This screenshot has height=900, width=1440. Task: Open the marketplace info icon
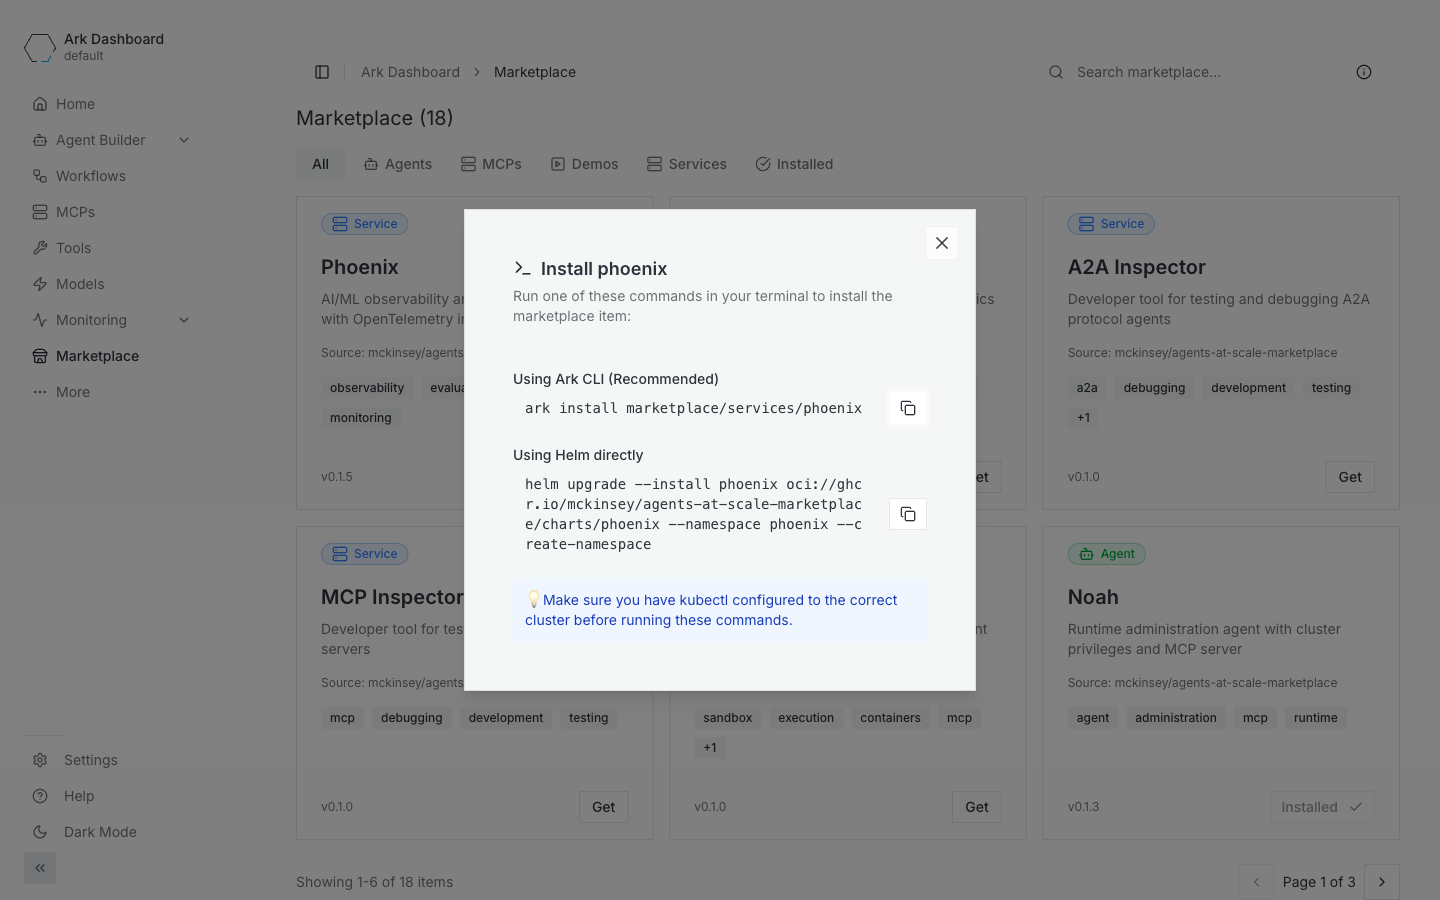(1364, 72)
